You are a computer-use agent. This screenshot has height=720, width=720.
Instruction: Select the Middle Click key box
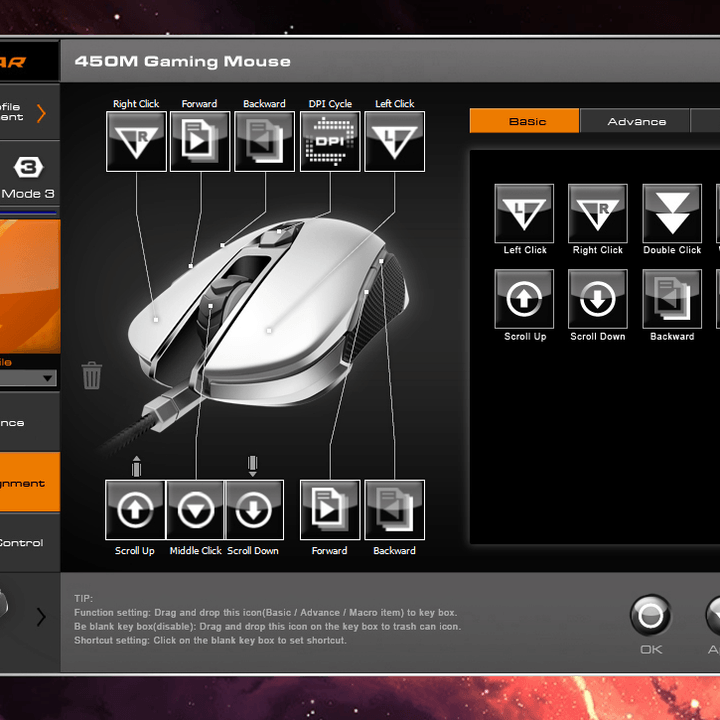click(x=195, y=510)
